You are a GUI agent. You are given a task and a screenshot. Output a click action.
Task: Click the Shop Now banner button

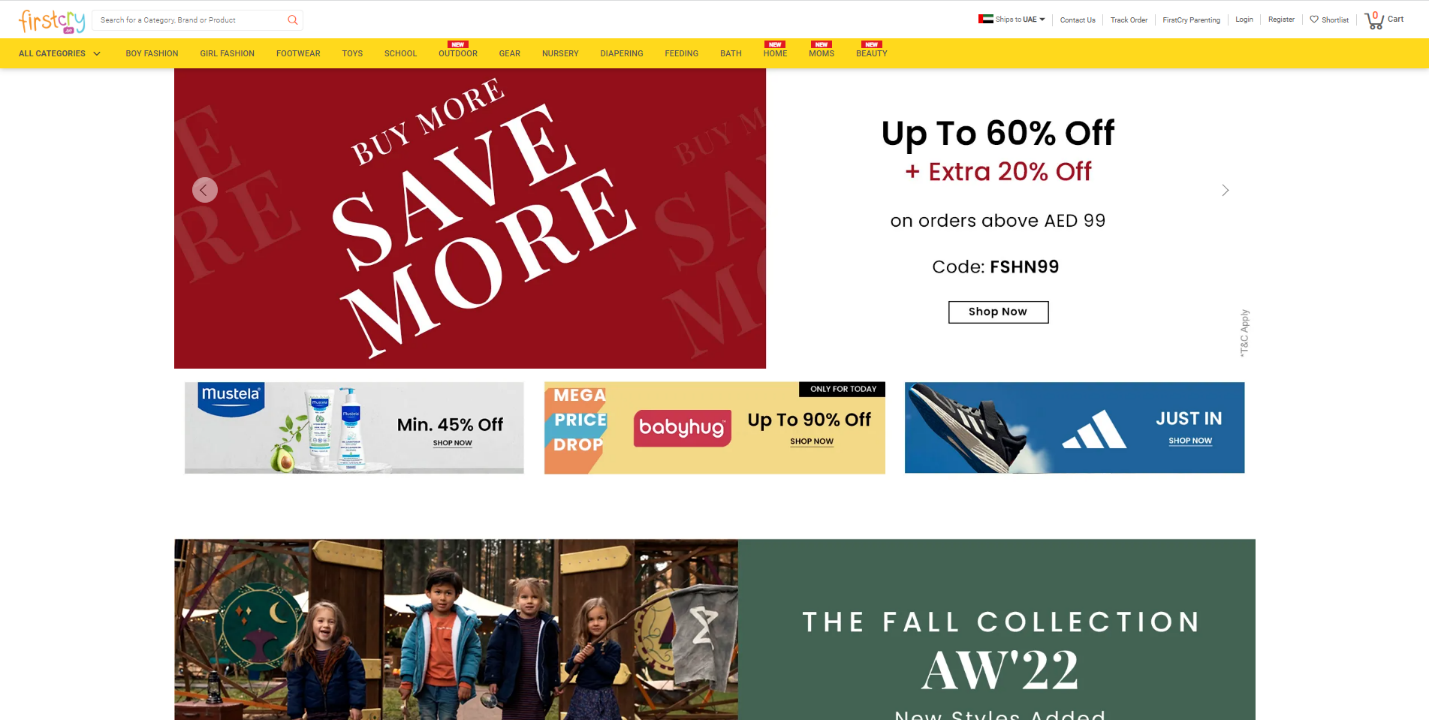pos(998,312)
